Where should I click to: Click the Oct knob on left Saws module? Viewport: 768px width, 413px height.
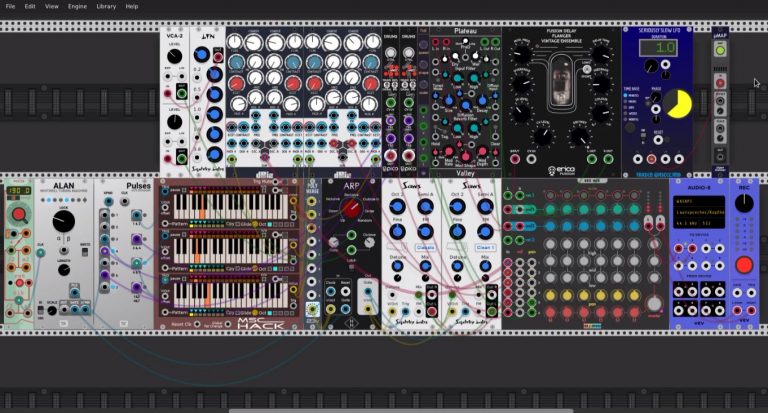tap(397, 207)
